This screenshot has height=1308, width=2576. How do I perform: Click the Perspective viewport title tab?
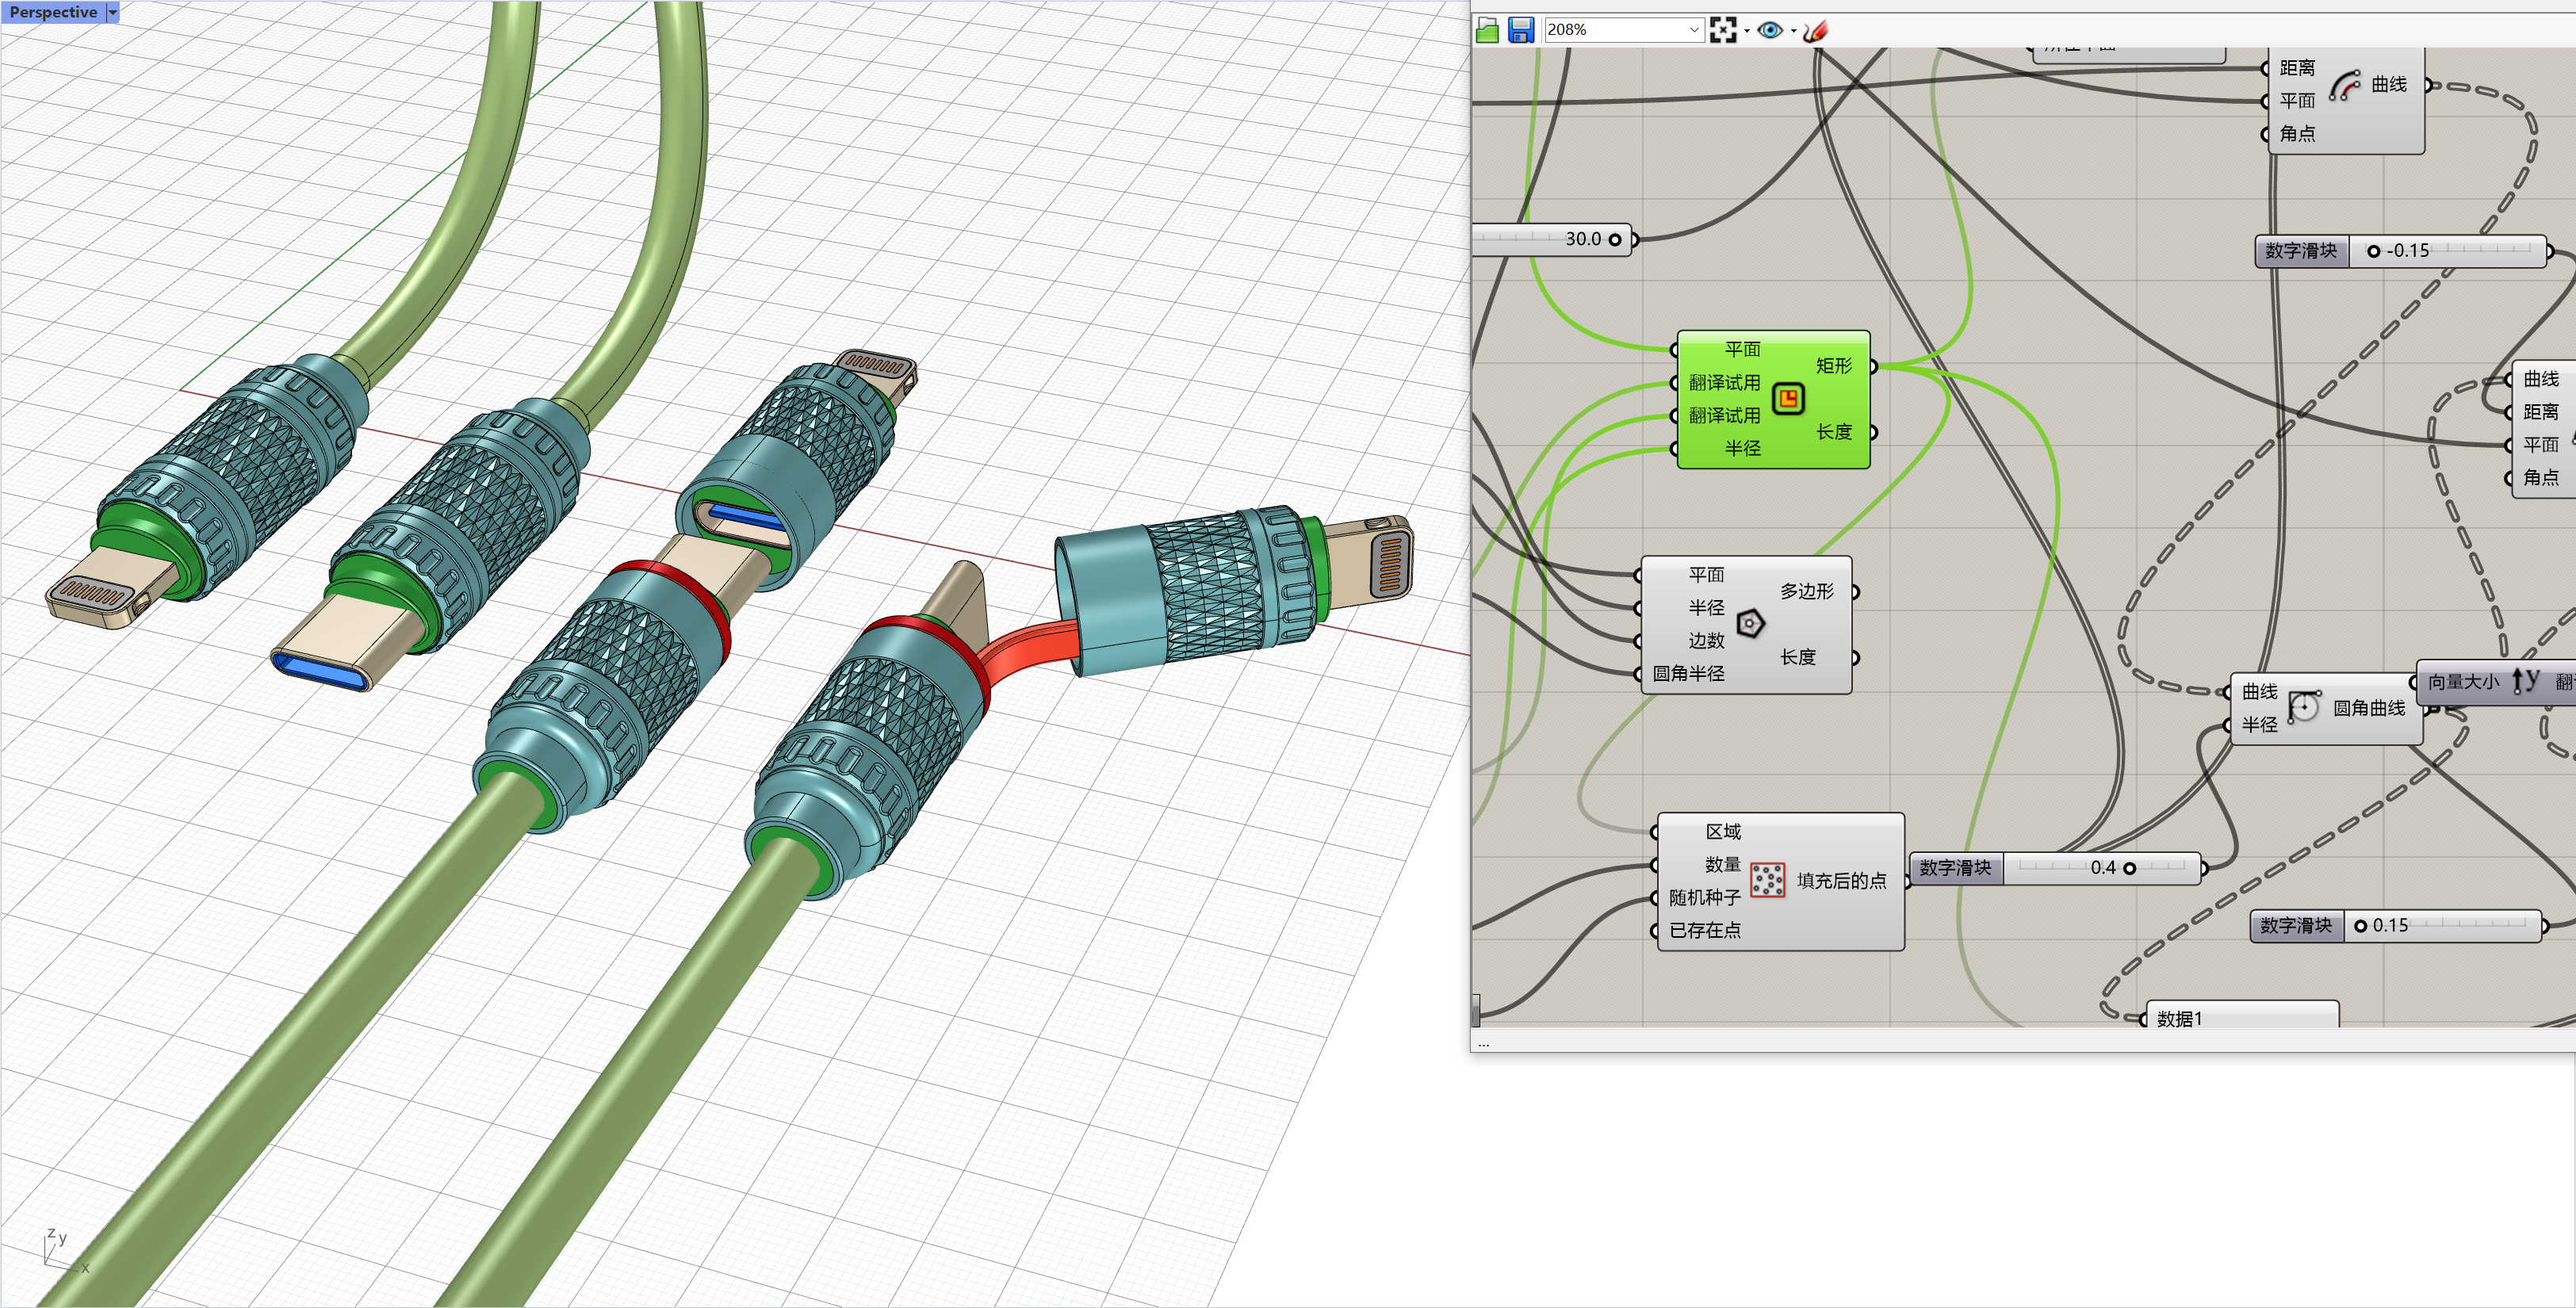point(53,12)
